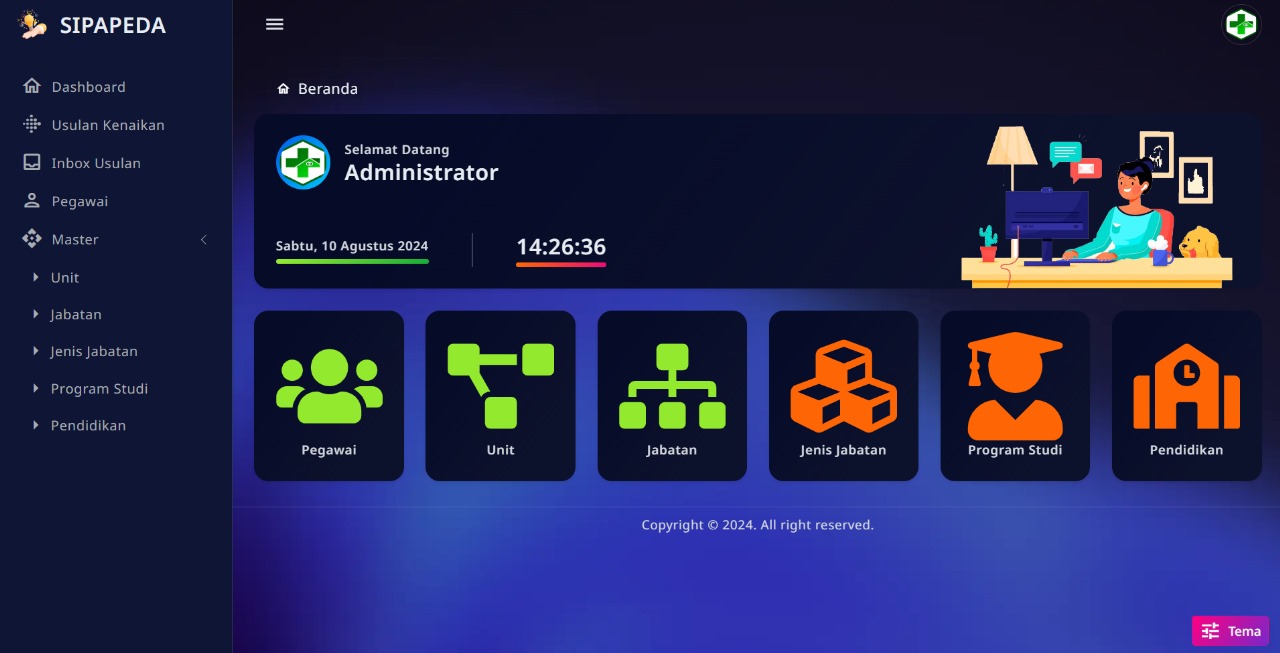Expand the Jenis Jabatan sidebar item
1280x653 pixels.
(x=94, y=352)
